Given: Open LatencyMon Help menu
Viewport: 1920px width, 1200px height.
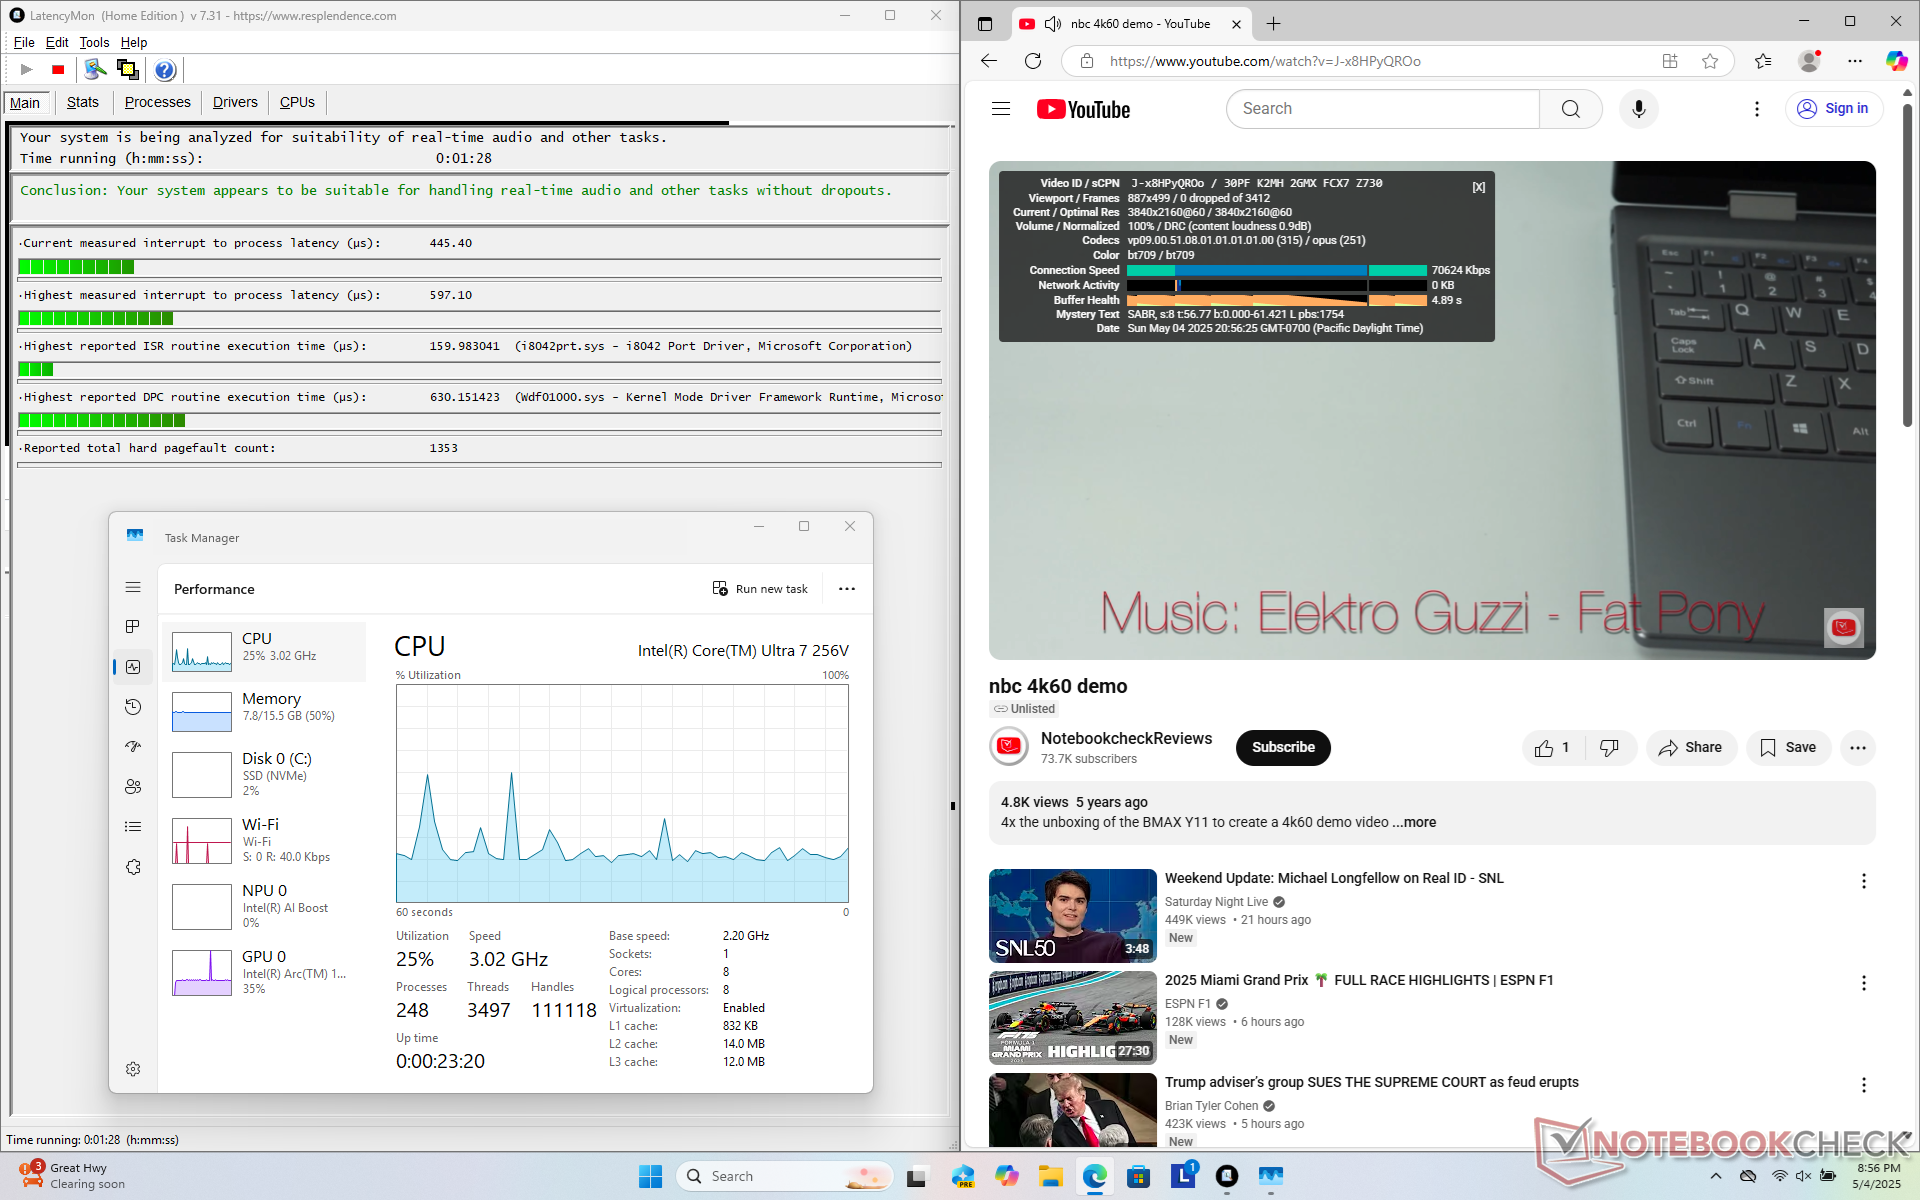Looking at the screenshot, I should coord(134,42).
